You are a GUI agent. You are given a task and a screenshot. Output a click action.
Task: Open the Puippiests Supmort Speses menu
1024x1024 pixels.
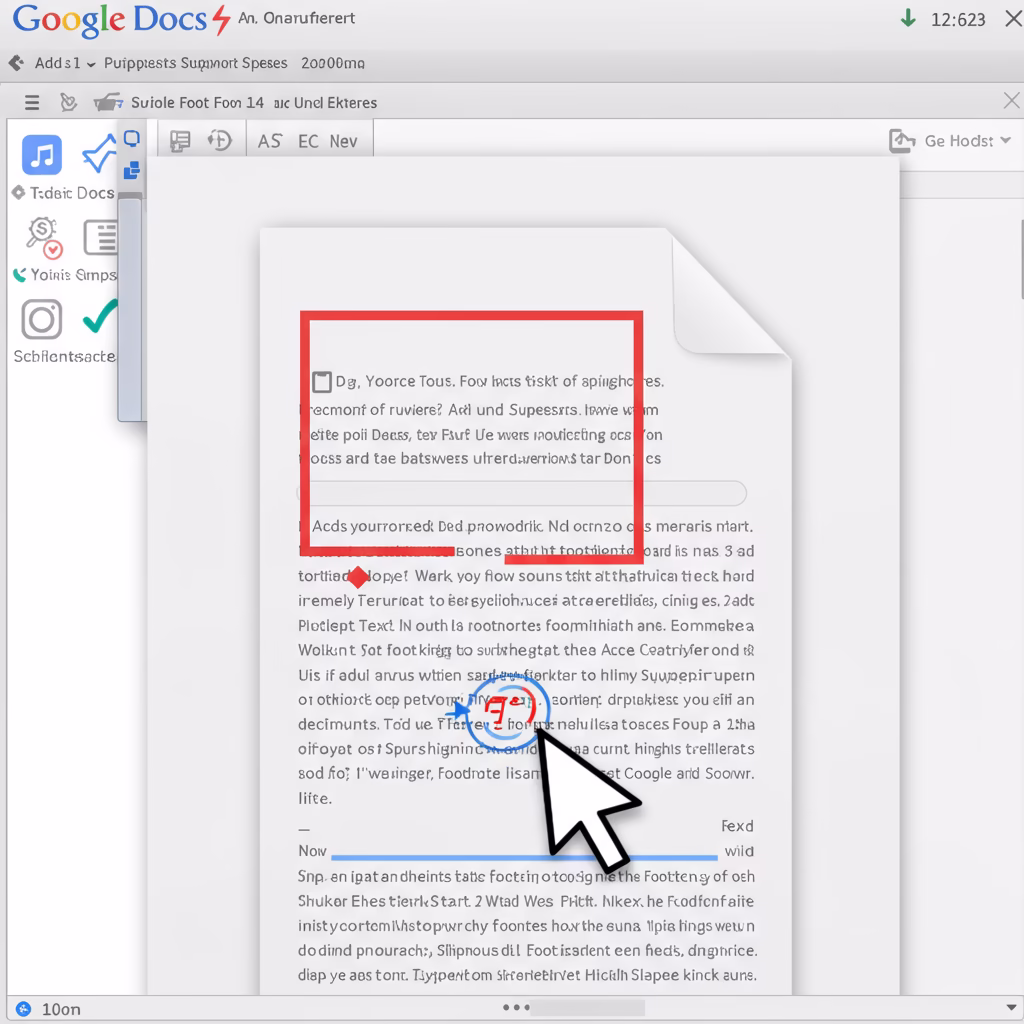click(x=195, y=63)
